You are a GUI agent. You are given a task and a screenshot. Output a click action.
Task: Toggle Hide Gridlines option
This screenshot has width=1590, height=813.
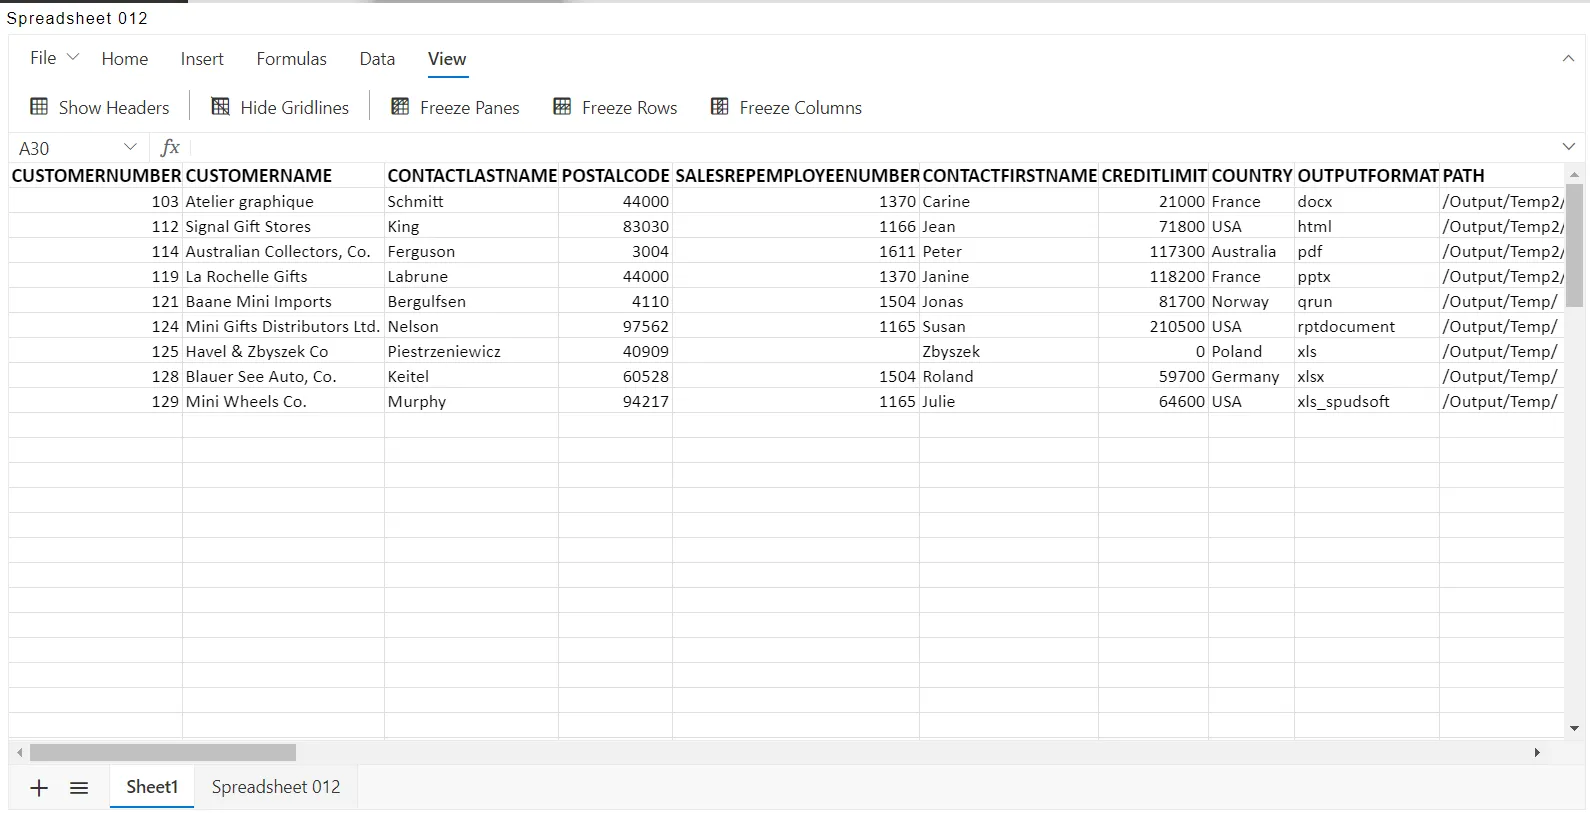pyautogui.click(x=280, y=107)
